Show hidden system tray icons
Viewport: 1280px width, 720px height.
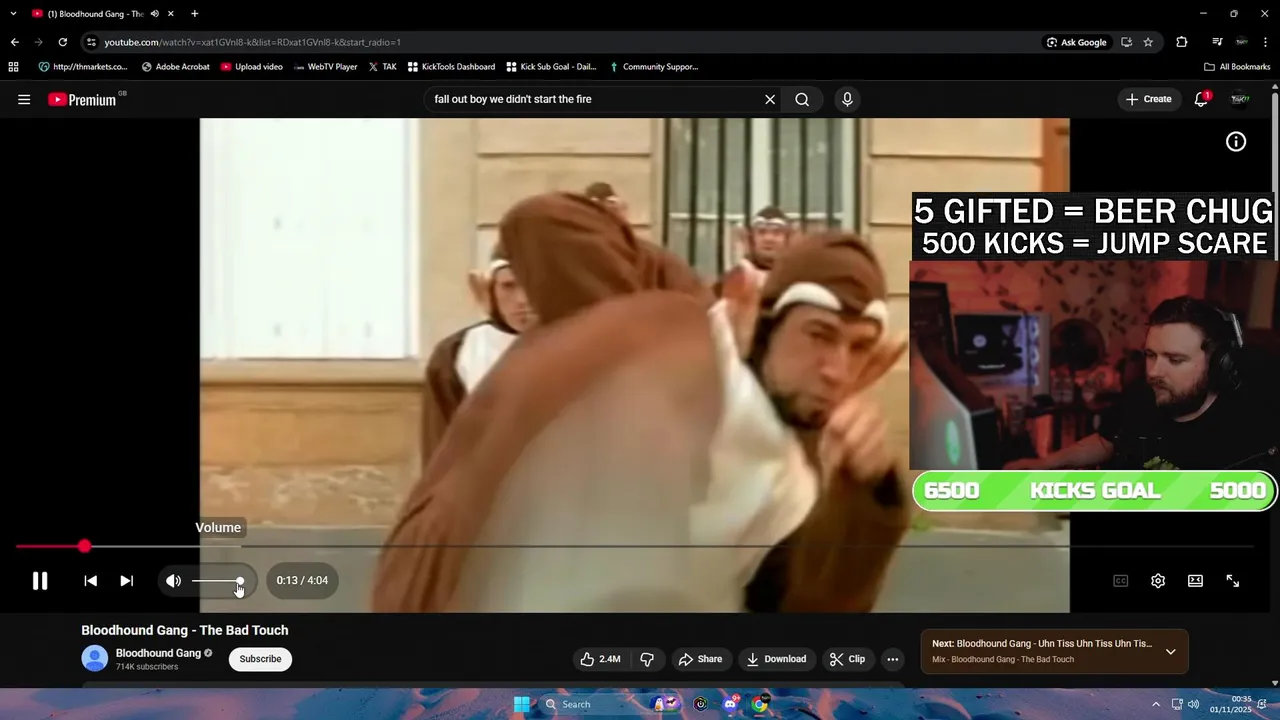click(x=1156, y=704)
